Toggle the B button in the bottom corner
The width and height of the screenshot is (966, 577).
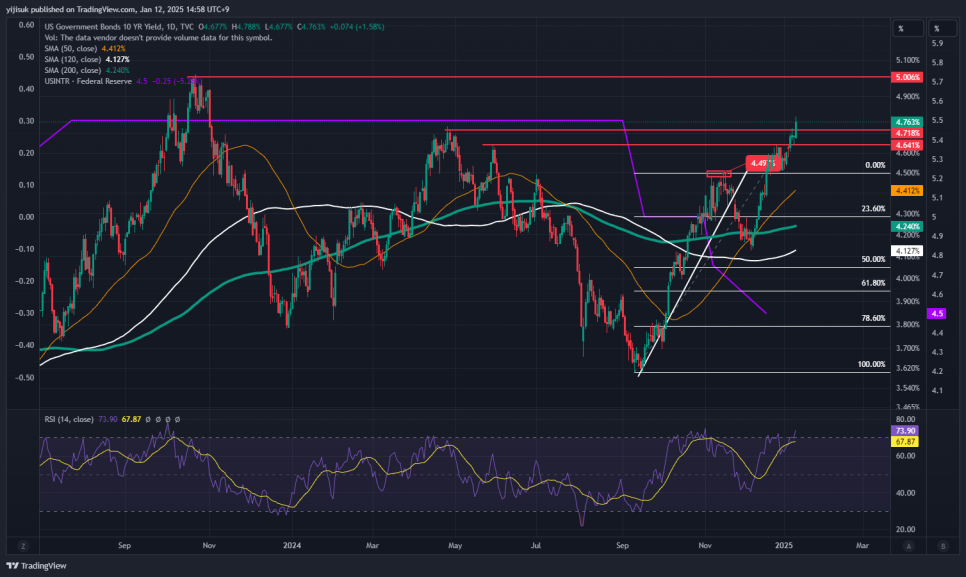943,546
